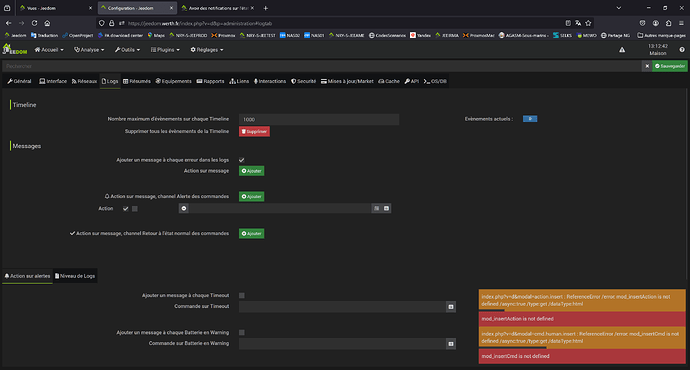Switch to the 'Vues - Jeedom' browser tab
This screenshot has width=690, height=370.
(x=55, y=8)
